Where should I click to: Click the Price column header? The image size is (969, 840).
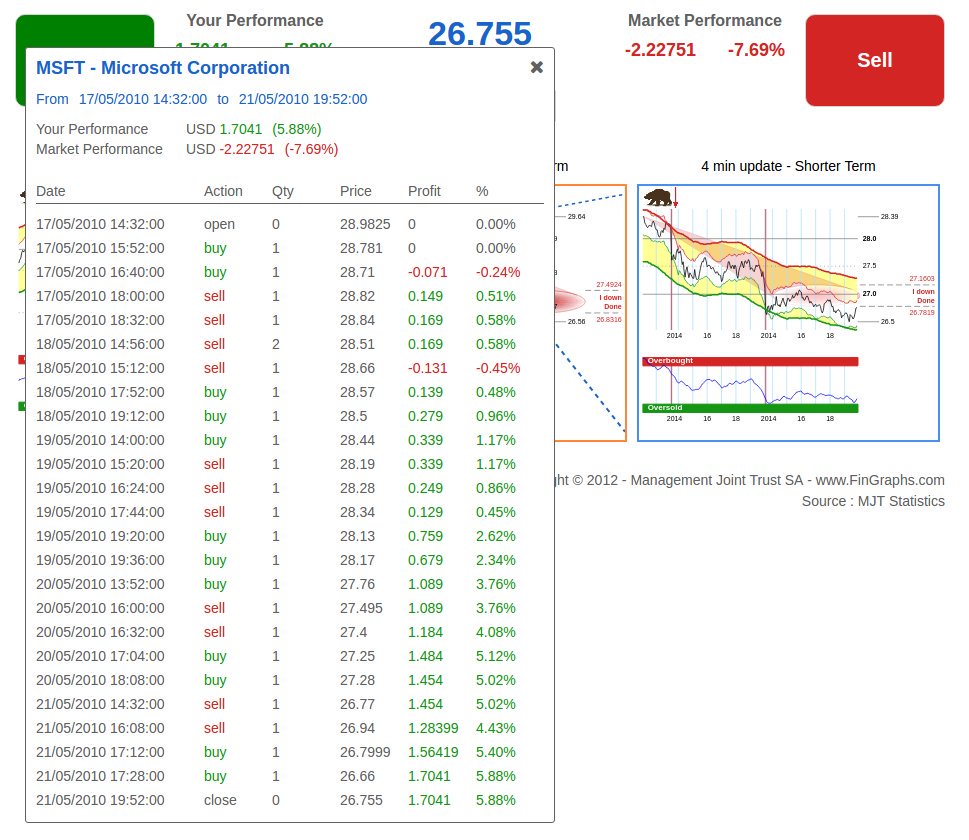tap(355, 191)
